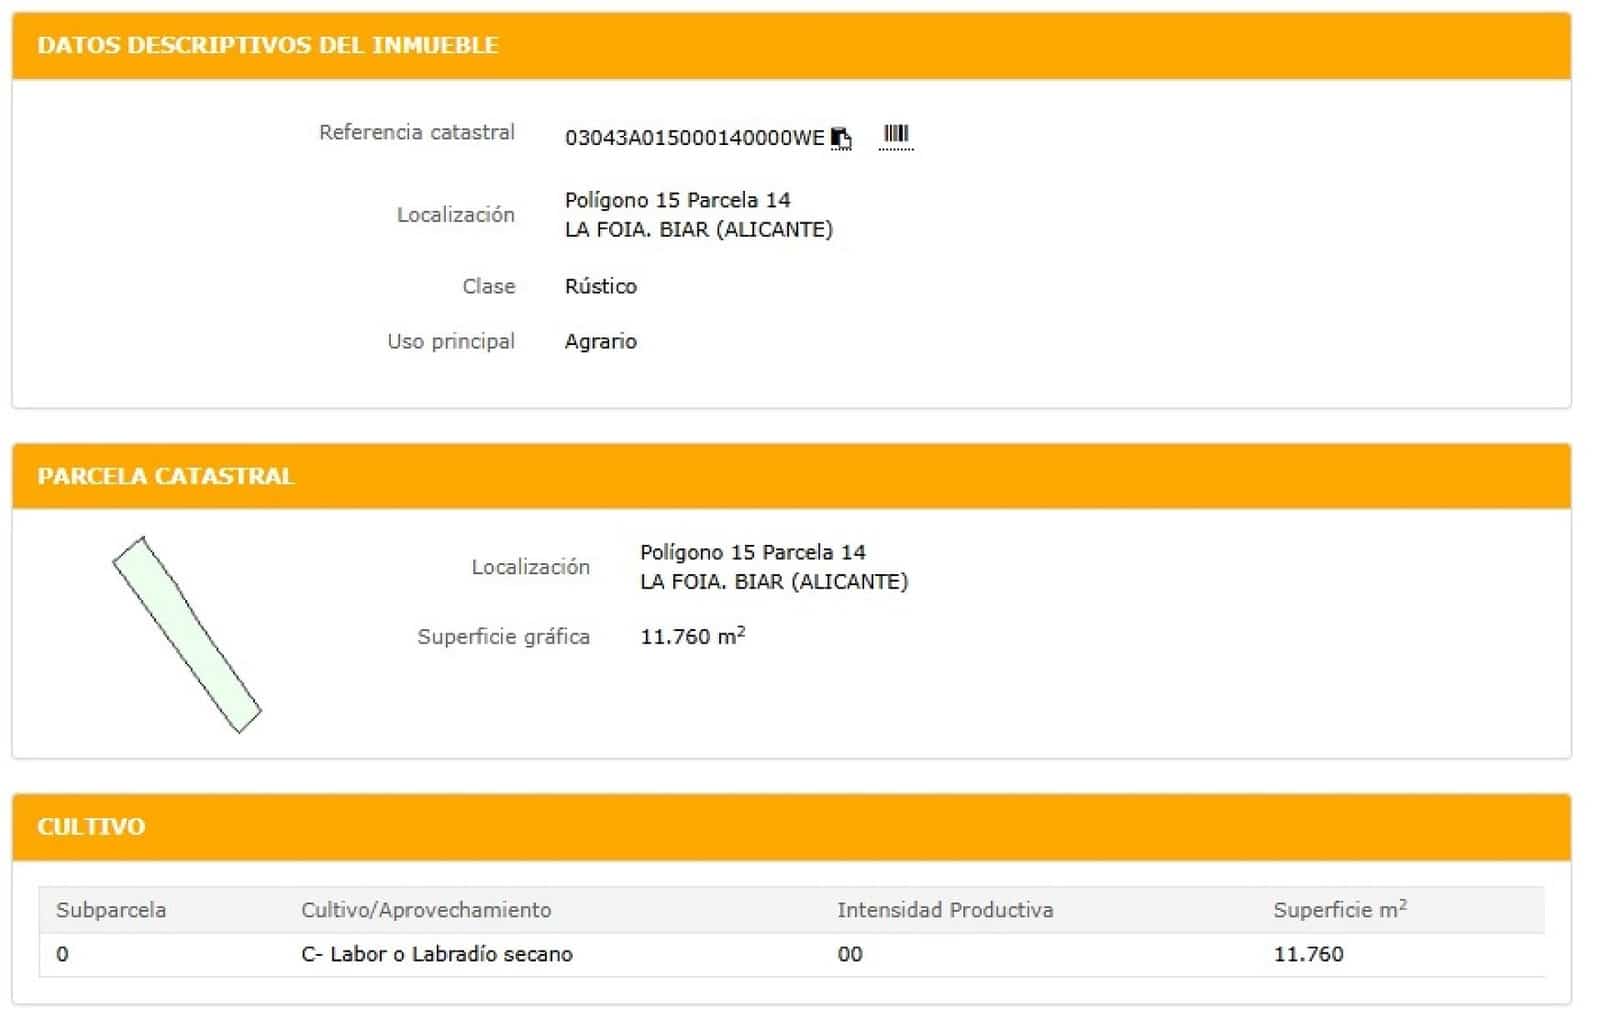Click the 'Superficie m²' table column header
Image resolution: width=1600 pixels, height=1020 pixels.
tap(1339, 910)
